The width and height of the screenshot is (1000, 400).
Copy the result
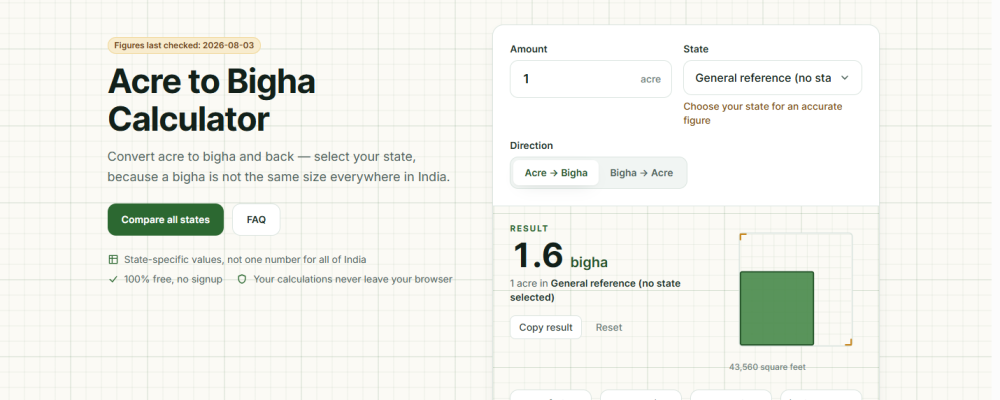pos(546,327)
